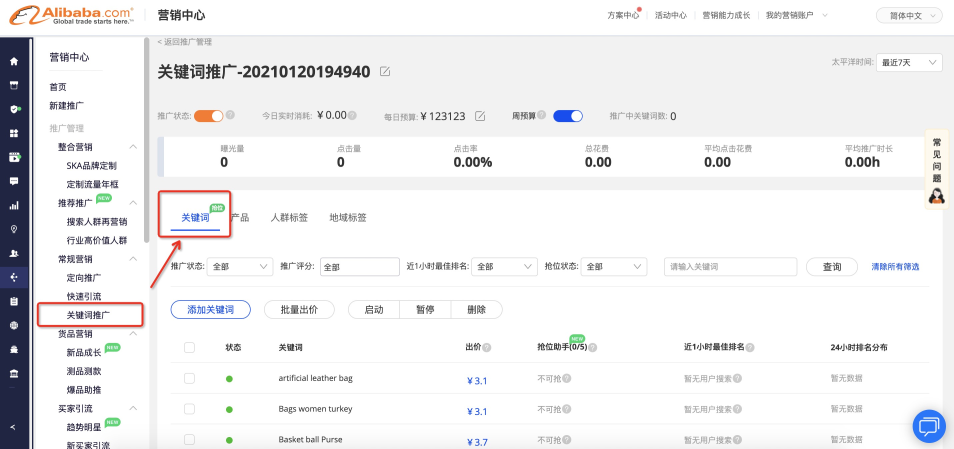Click the edit icon next to 每日预算
Screen dimensions: 954x449
[x=480, y=116]
